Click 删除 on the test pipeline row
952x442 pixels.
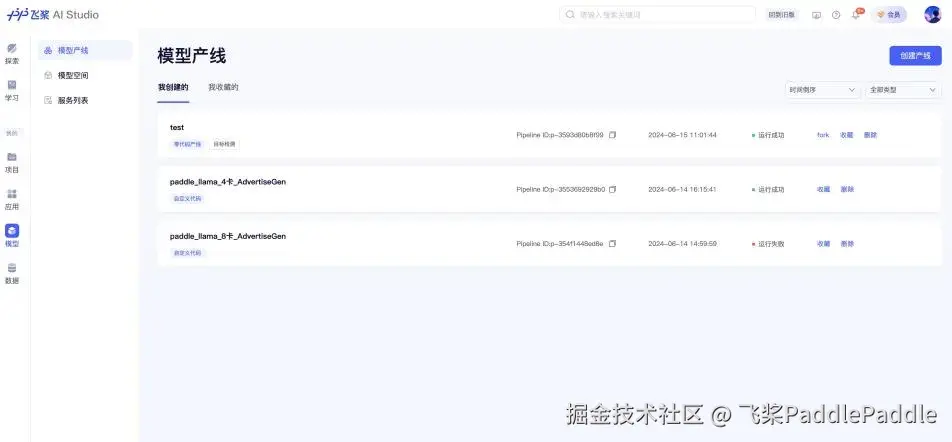(x=870, y=135)
